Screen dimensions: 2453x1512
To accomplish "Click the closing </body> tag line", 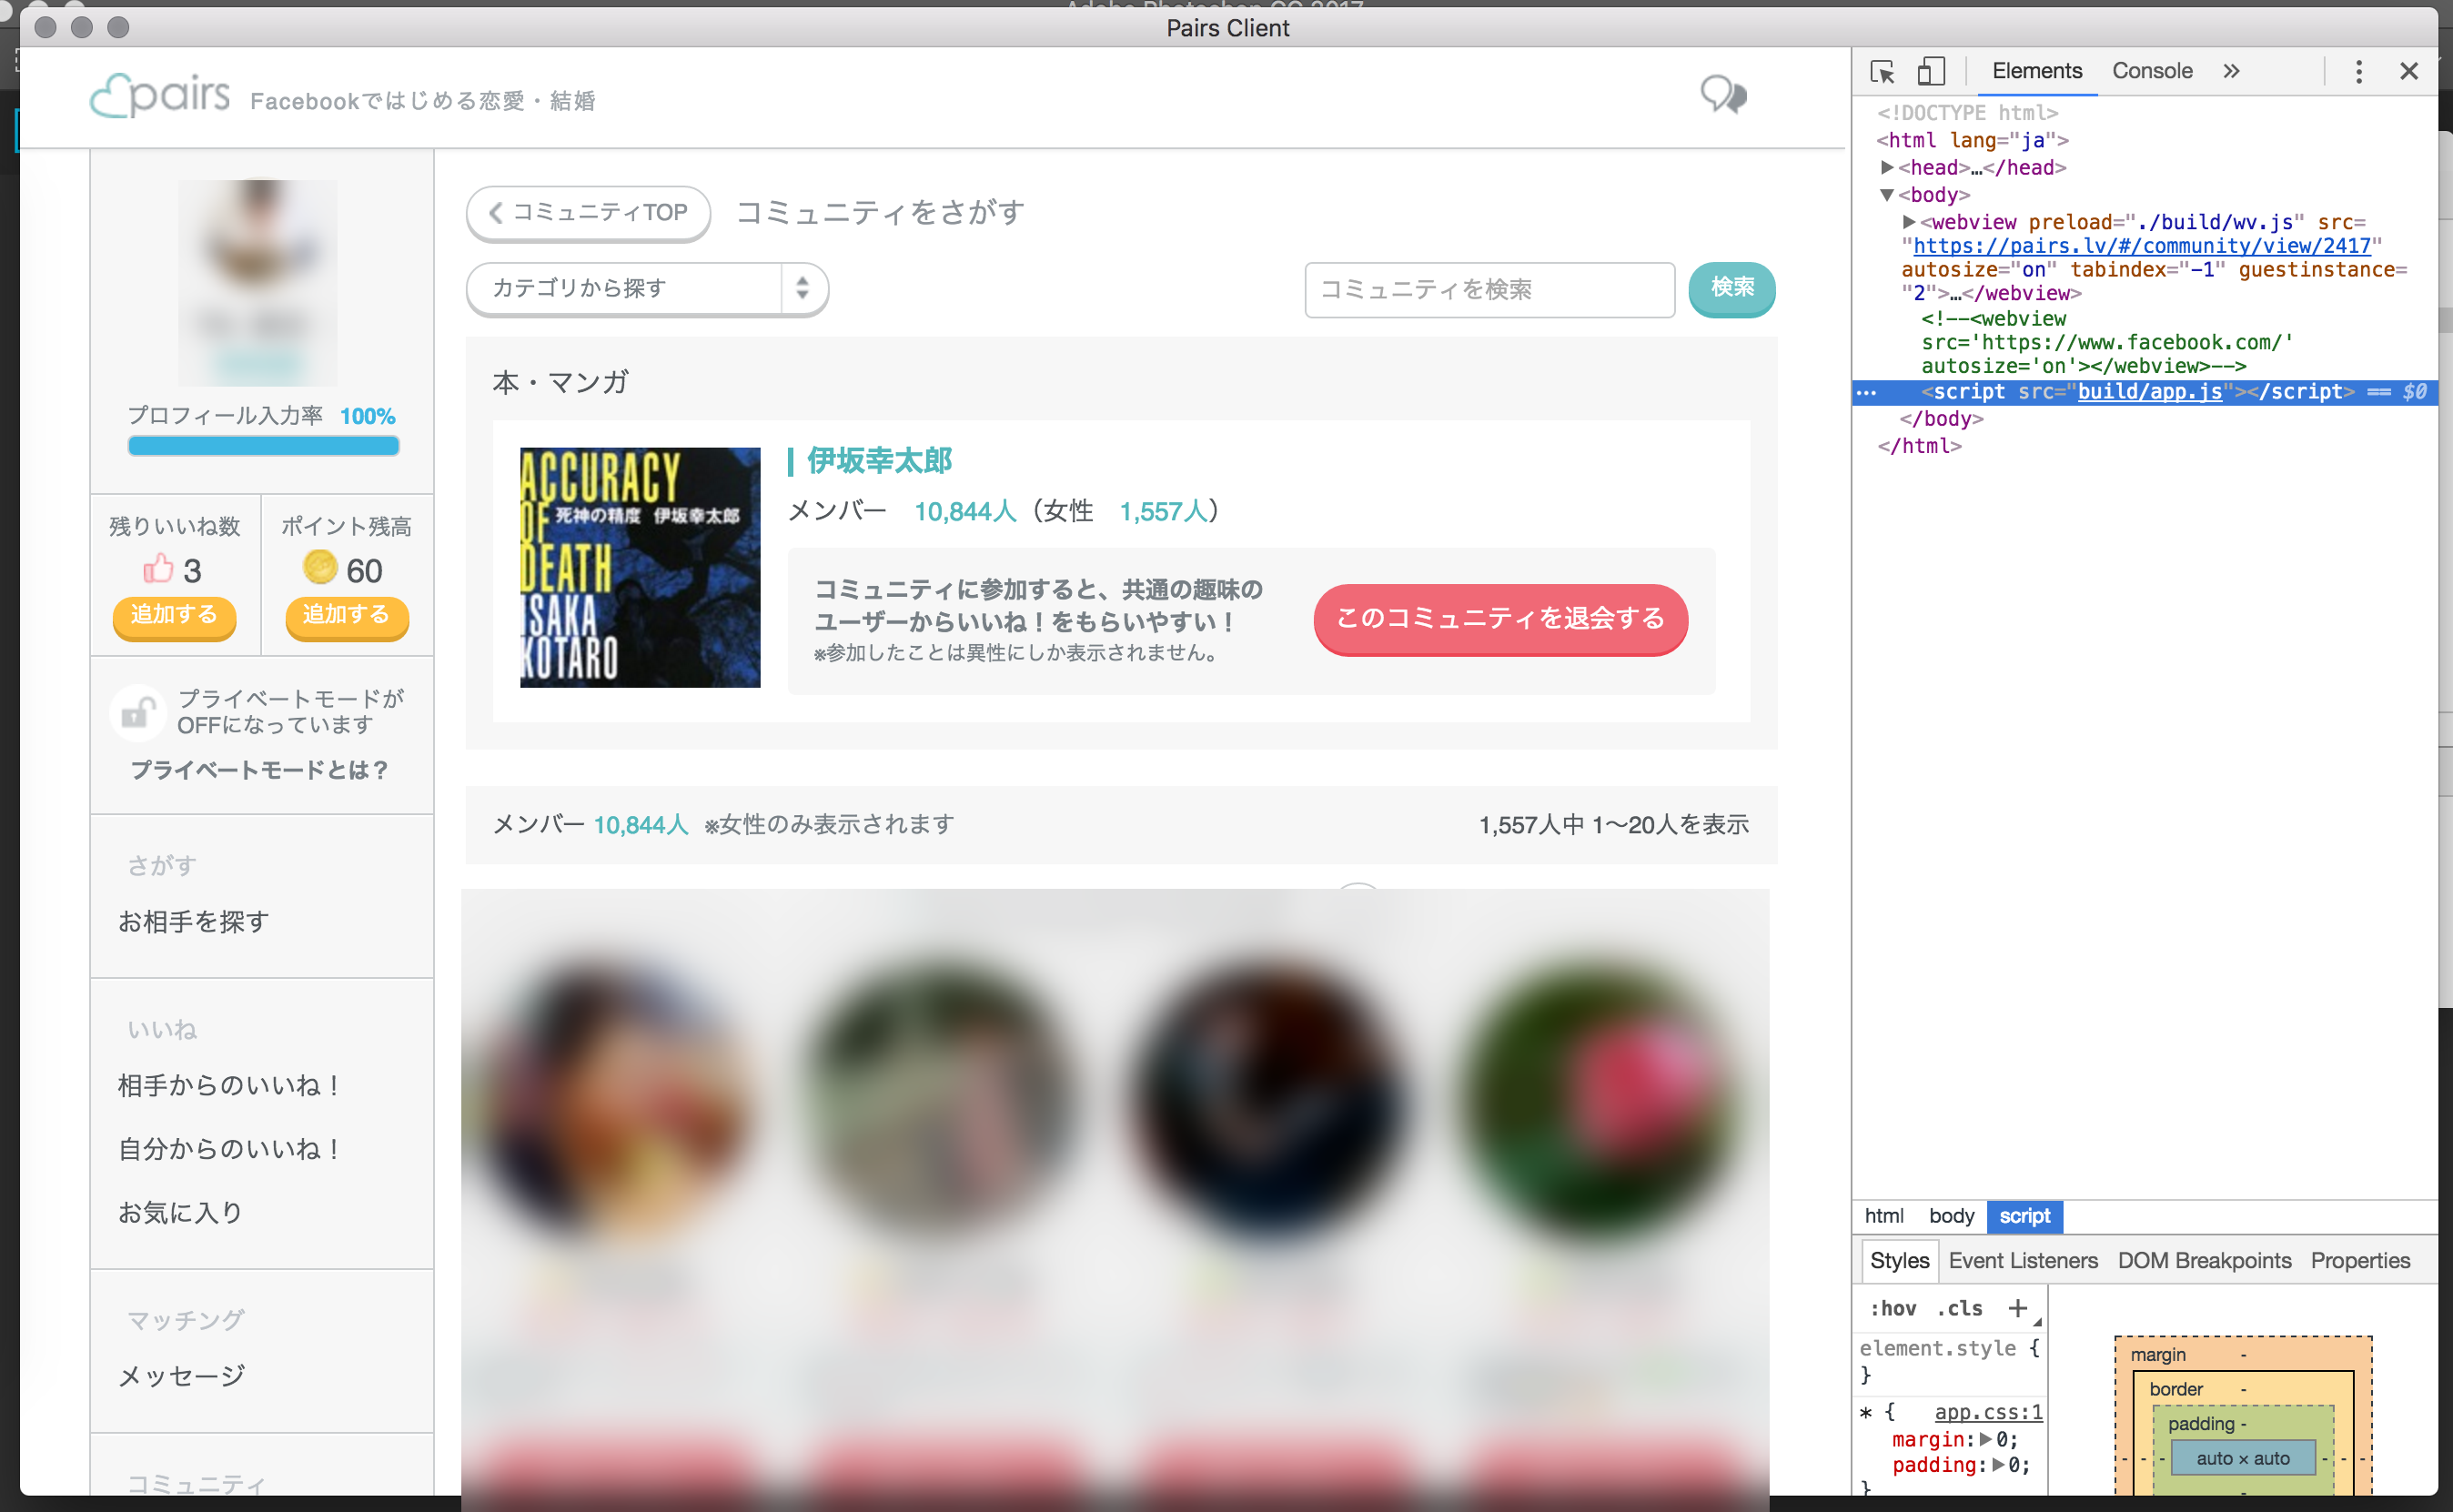I will (x=1940, y=419).
